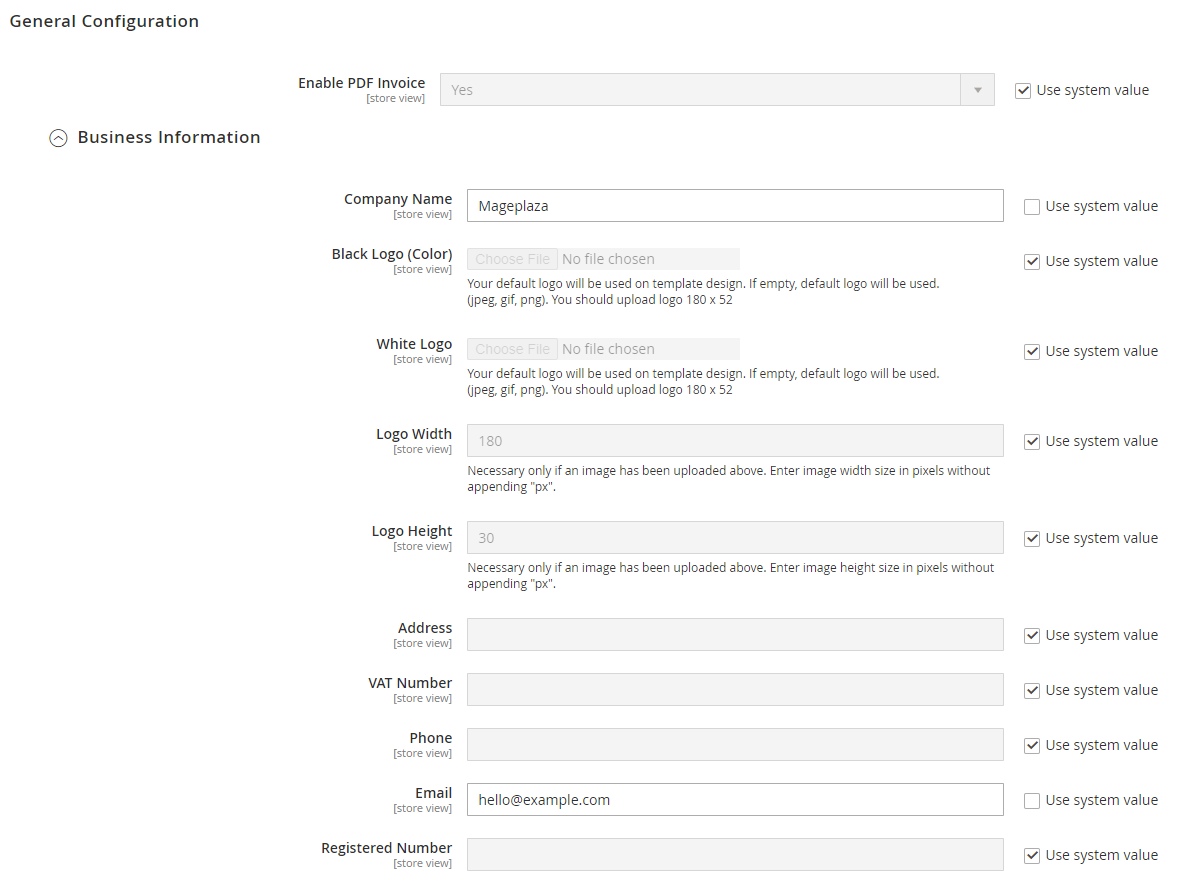Click Choose File for White Logo
This screenshot has width=1188, height=886.
[512, 349]
